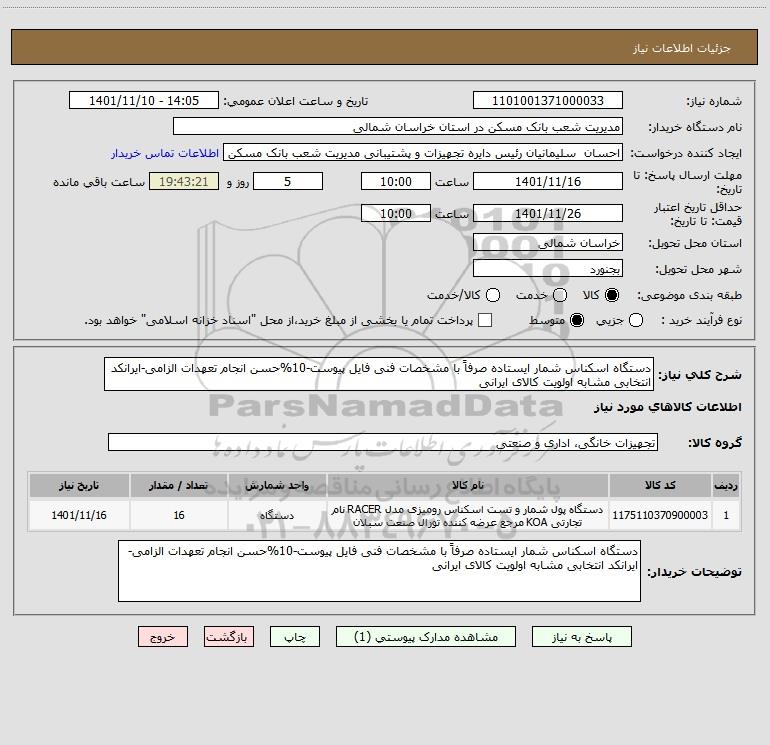
Task: Click the ردیف column header
Action: coord(726,485)
